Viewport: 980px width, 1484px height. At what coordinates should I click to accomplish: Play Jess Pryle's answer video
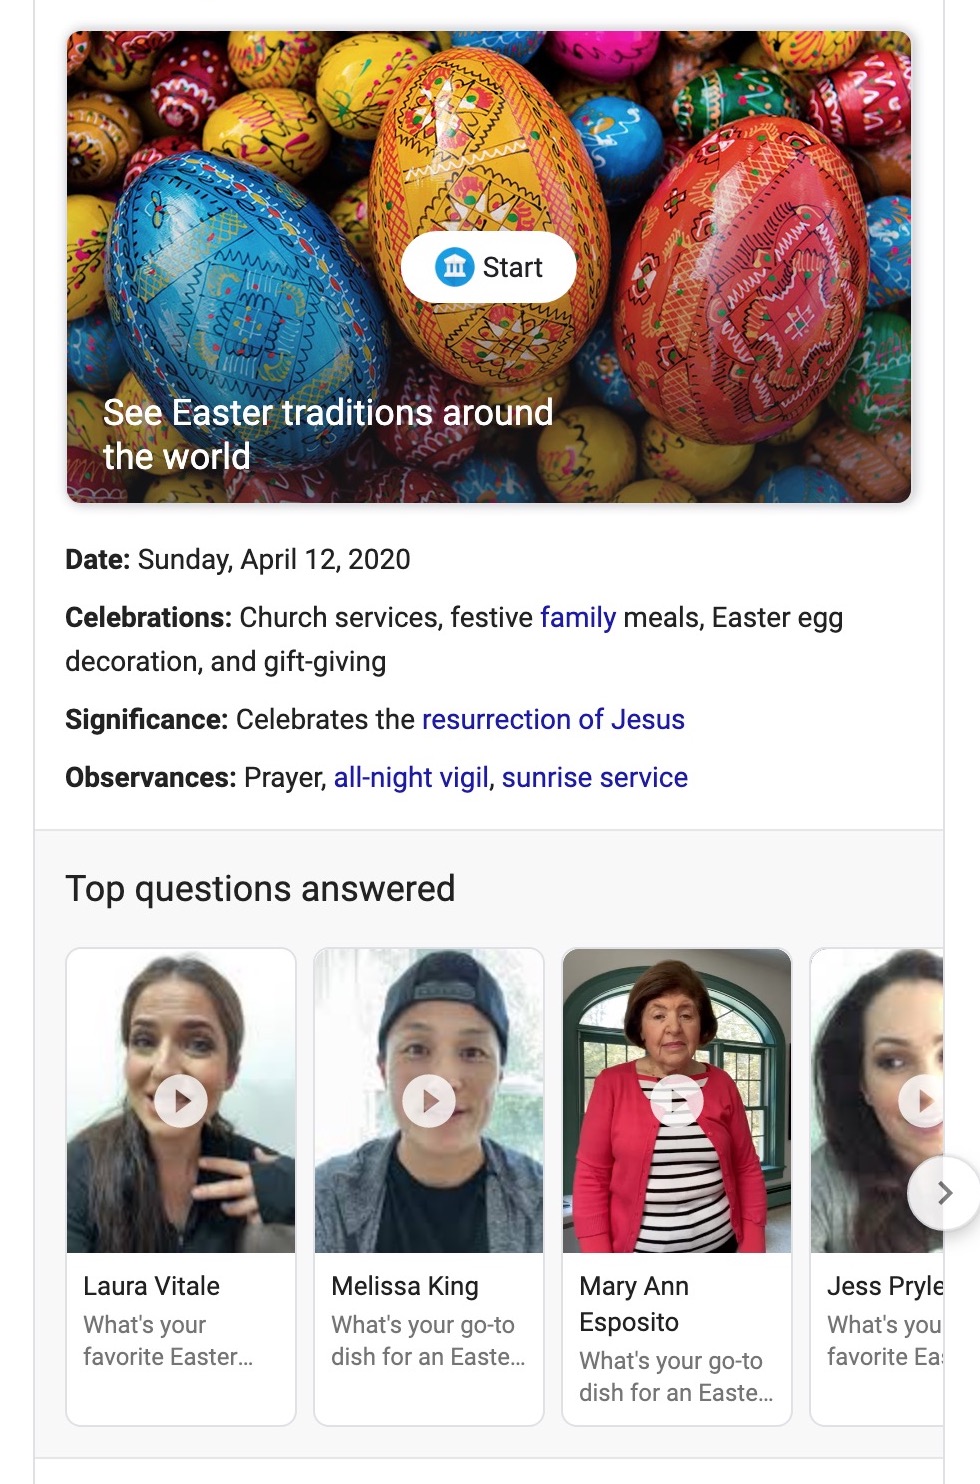(x=922, y=1099)
